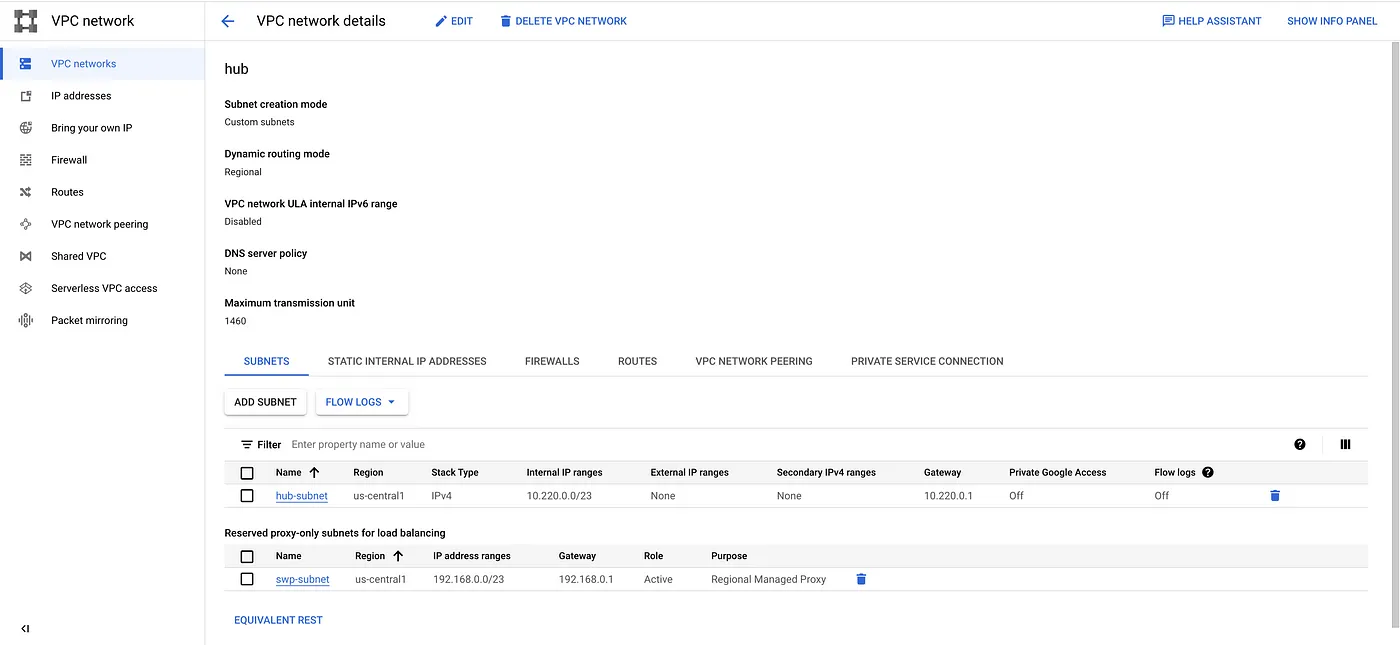Open the swp-subnet link
Image resolution: width=1400 pixels, height=645 pixels.
coord(302,580)
